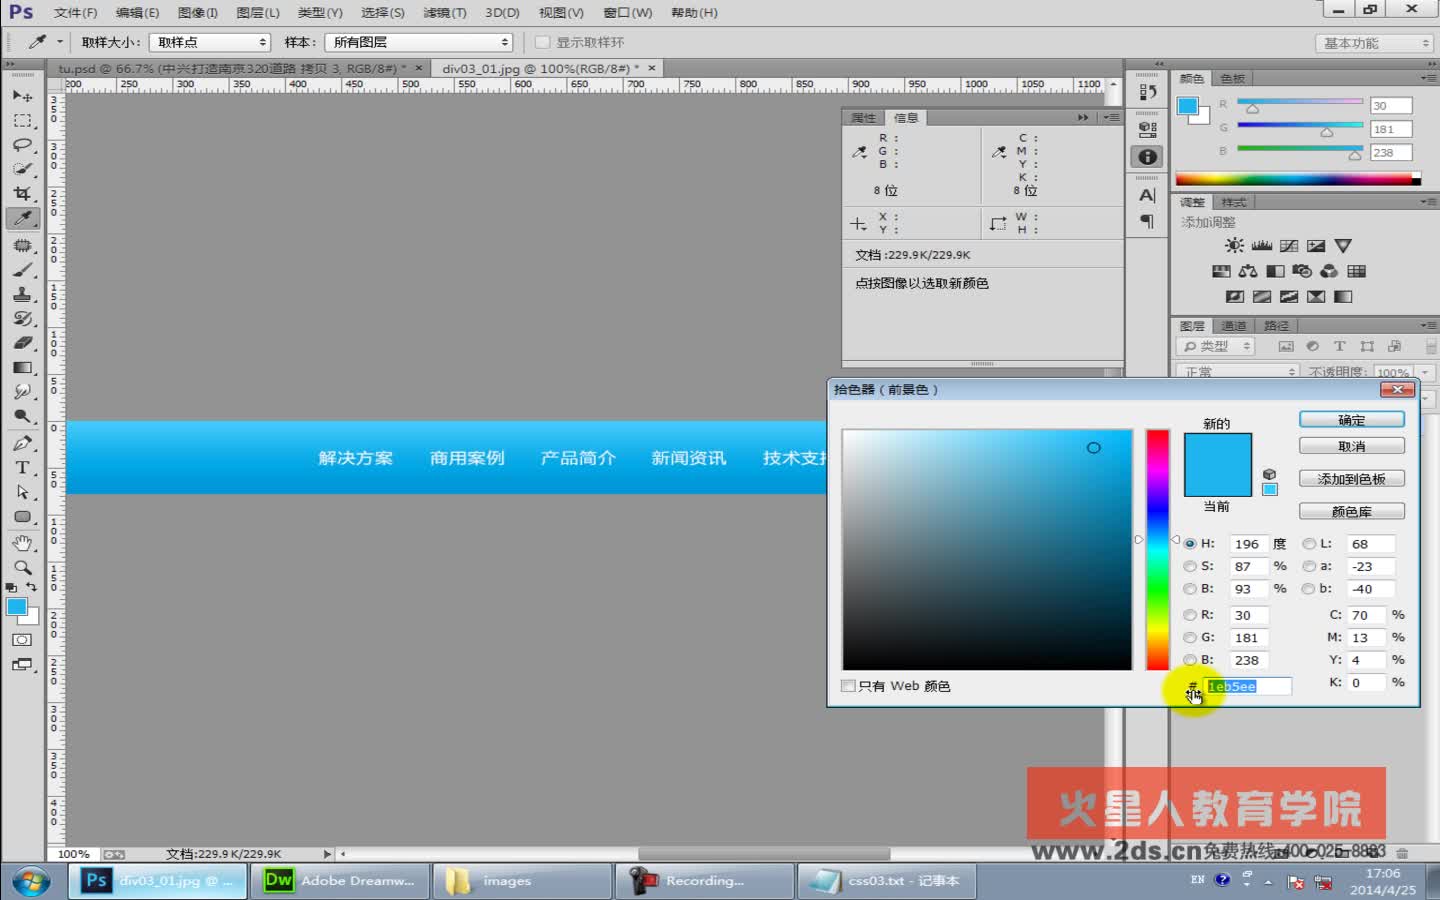Image resolution: width=1440 pixels, height=900 pixels.
Task: Activate the Zoom tool
Action: coord(22,567)
